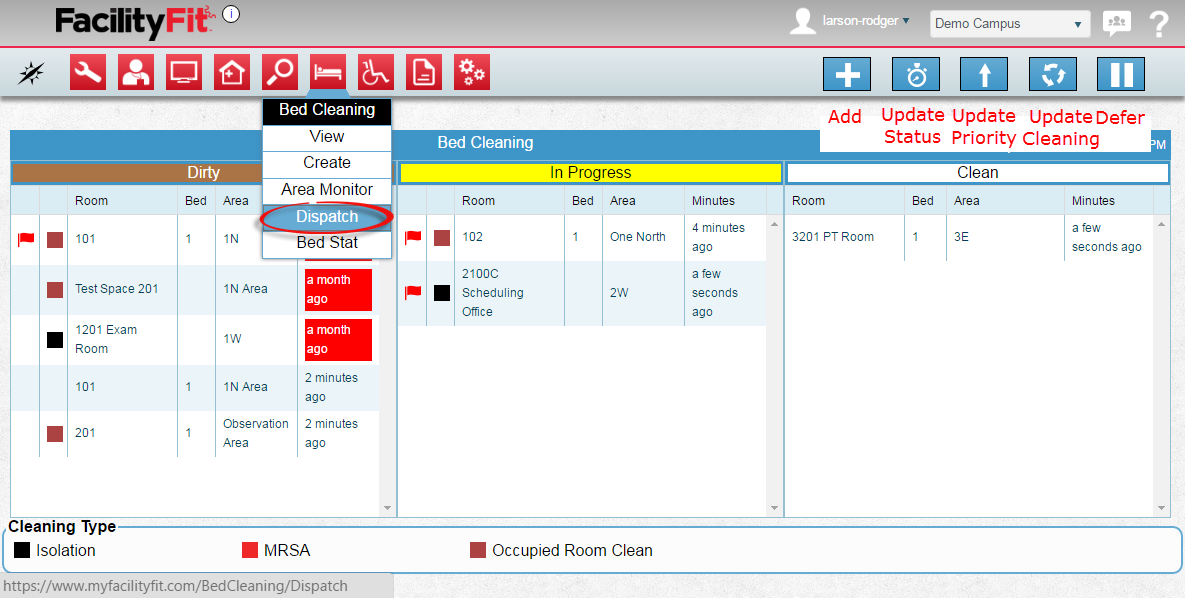Click the wrench maintenance icon
The image size is (1185, 598).
[88, 72]
